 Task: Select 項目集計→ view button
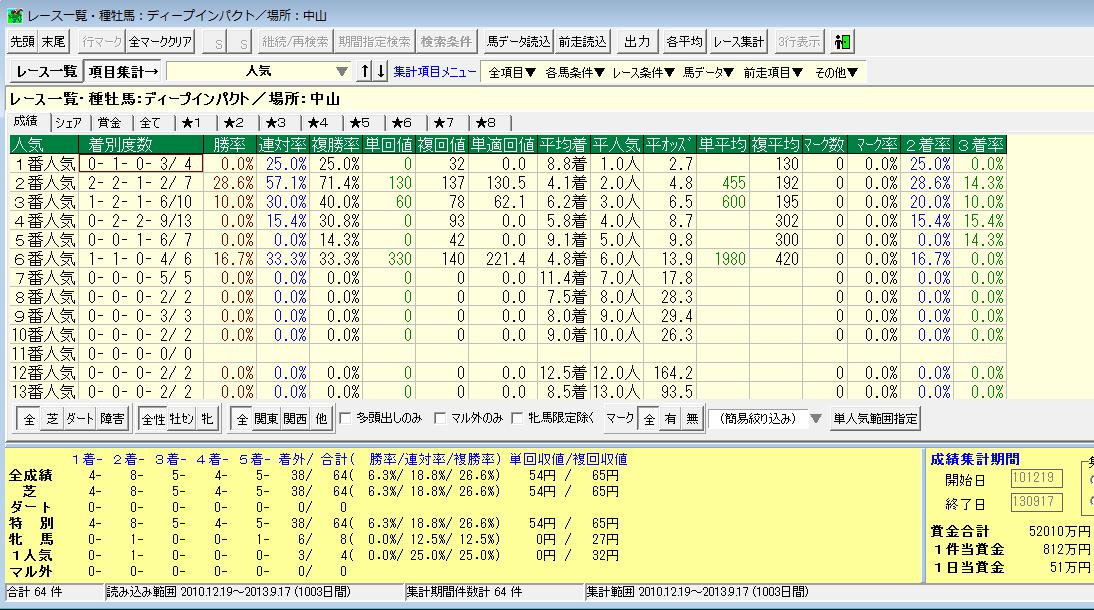pos(123,70)
